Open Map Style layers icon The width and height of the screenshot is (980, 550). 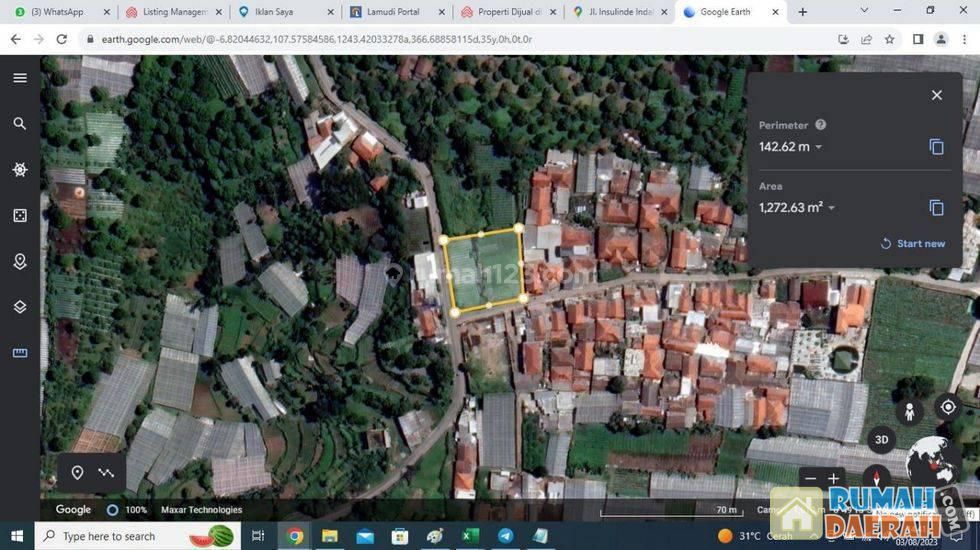click(x=20, y=307)
